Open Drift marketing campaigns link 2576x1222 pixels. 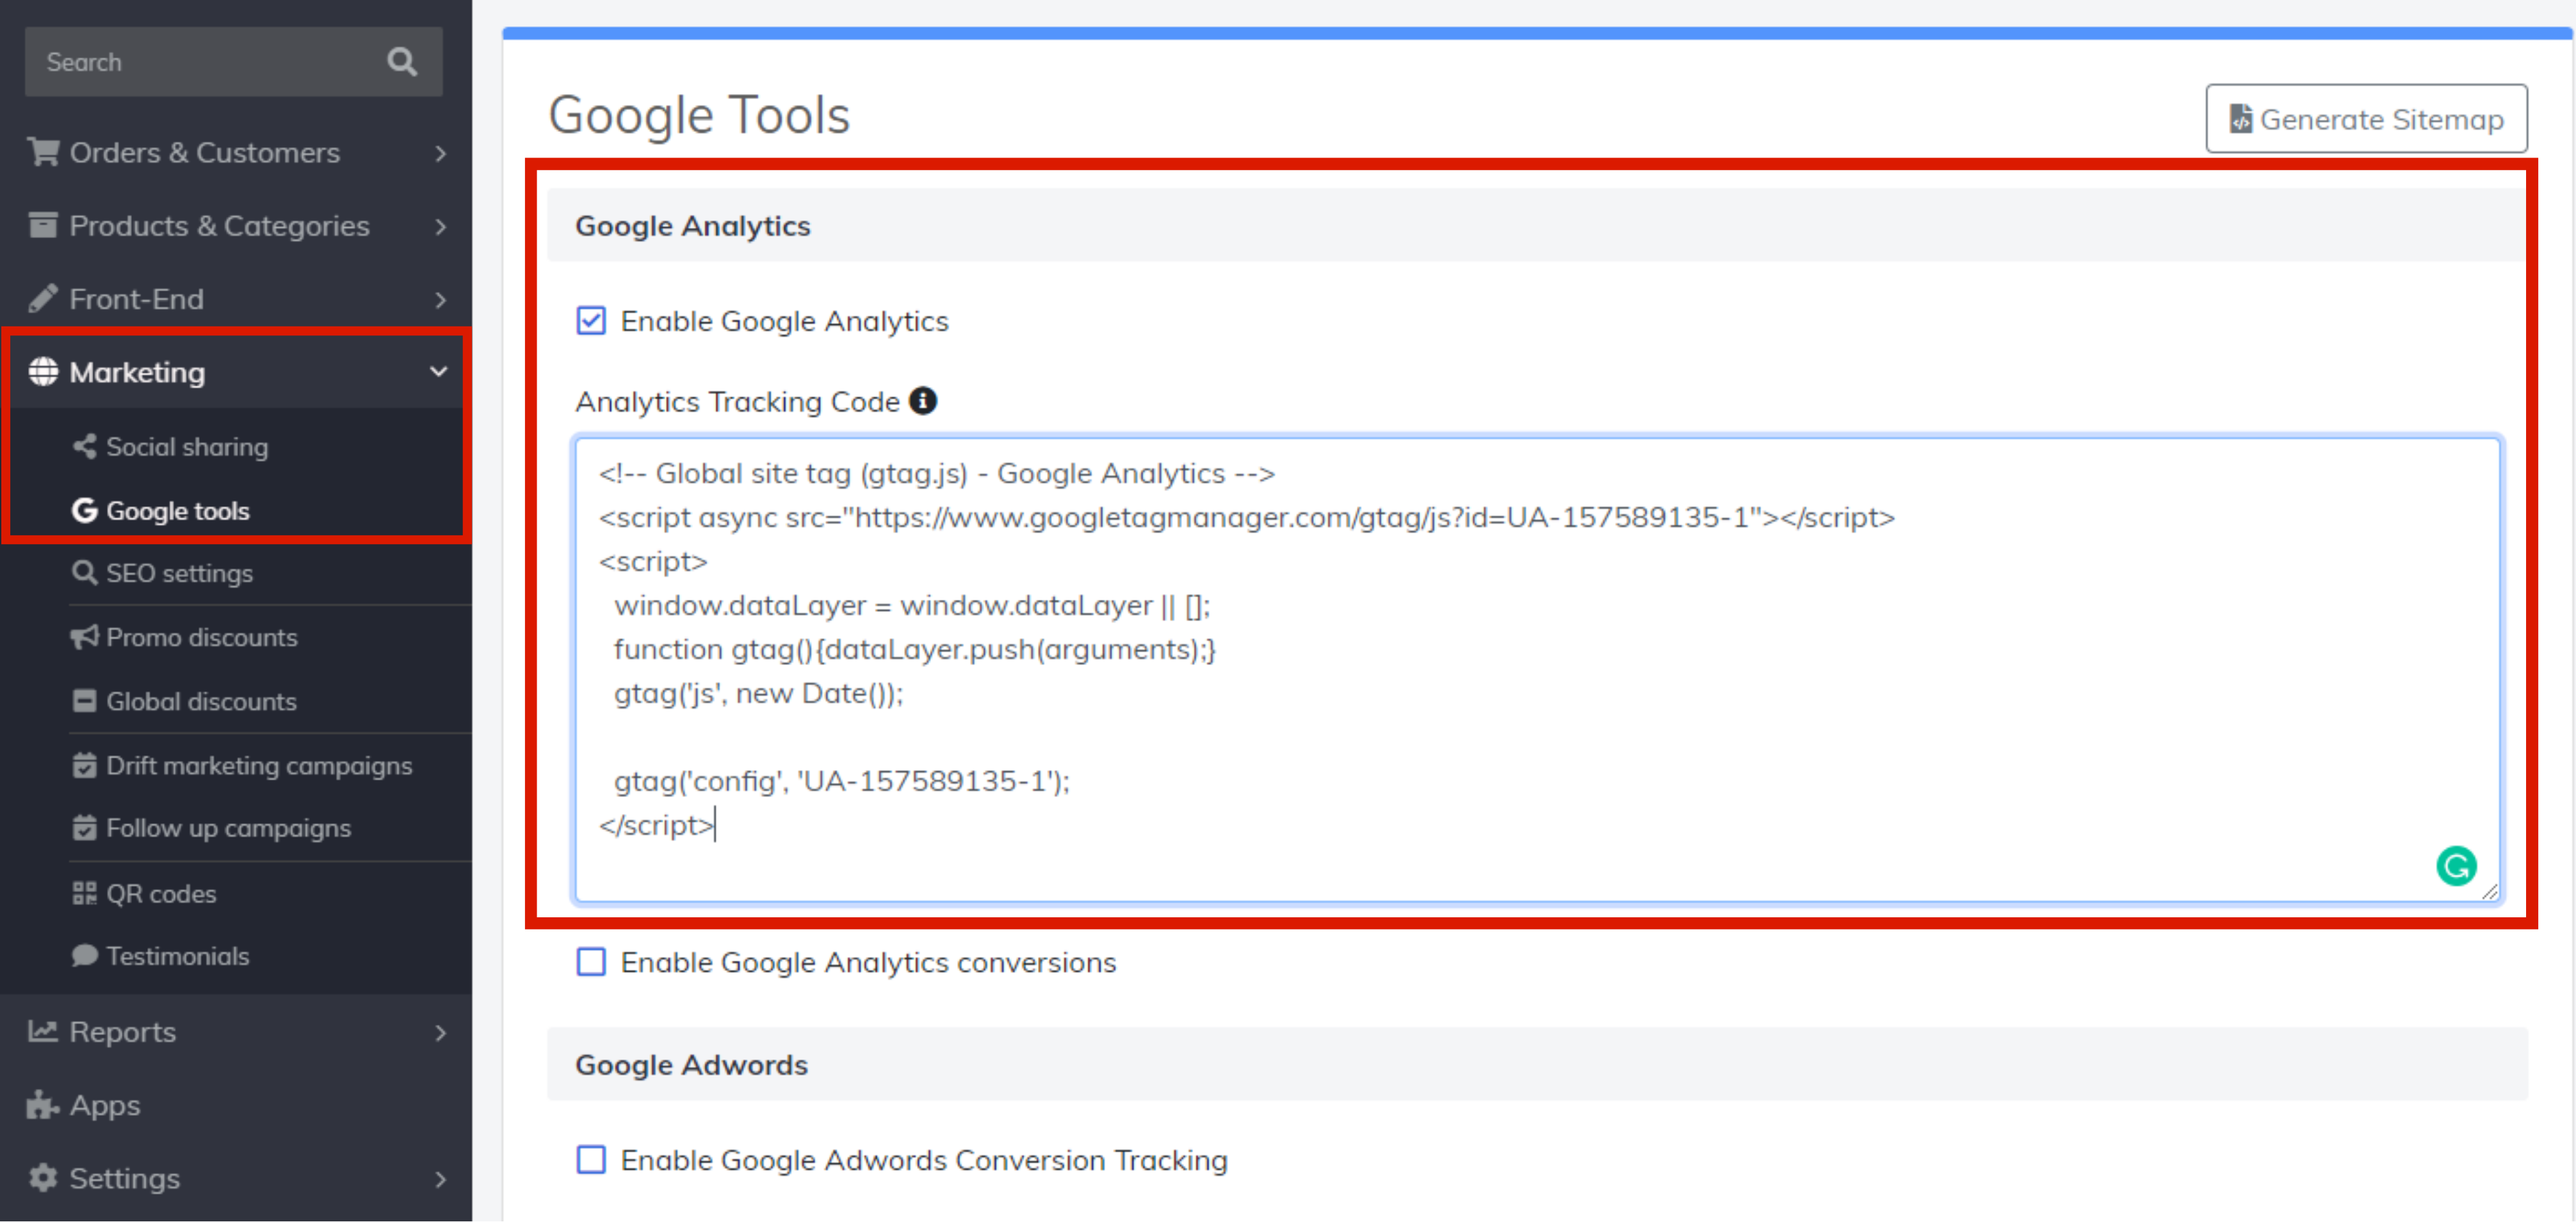point(258,766)
